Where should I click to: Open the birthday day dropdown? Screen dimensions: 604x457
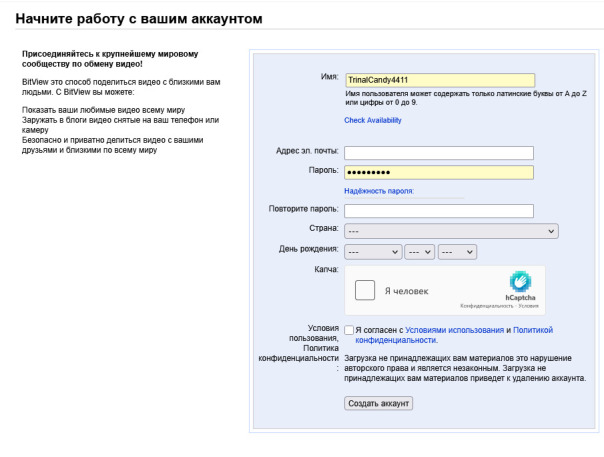(x=419, y=252)
